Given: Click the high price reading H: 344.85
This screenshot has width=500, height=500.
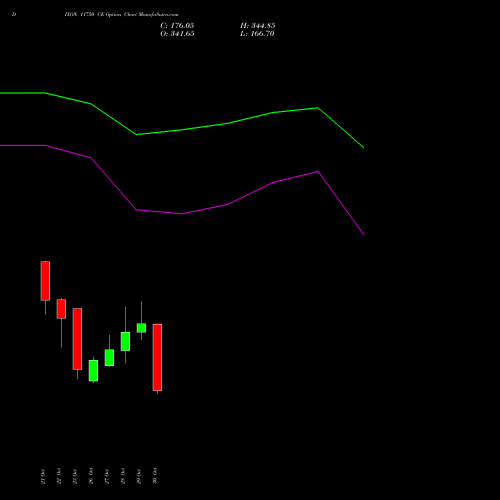Looking at the screenshot, I should 258,26.
